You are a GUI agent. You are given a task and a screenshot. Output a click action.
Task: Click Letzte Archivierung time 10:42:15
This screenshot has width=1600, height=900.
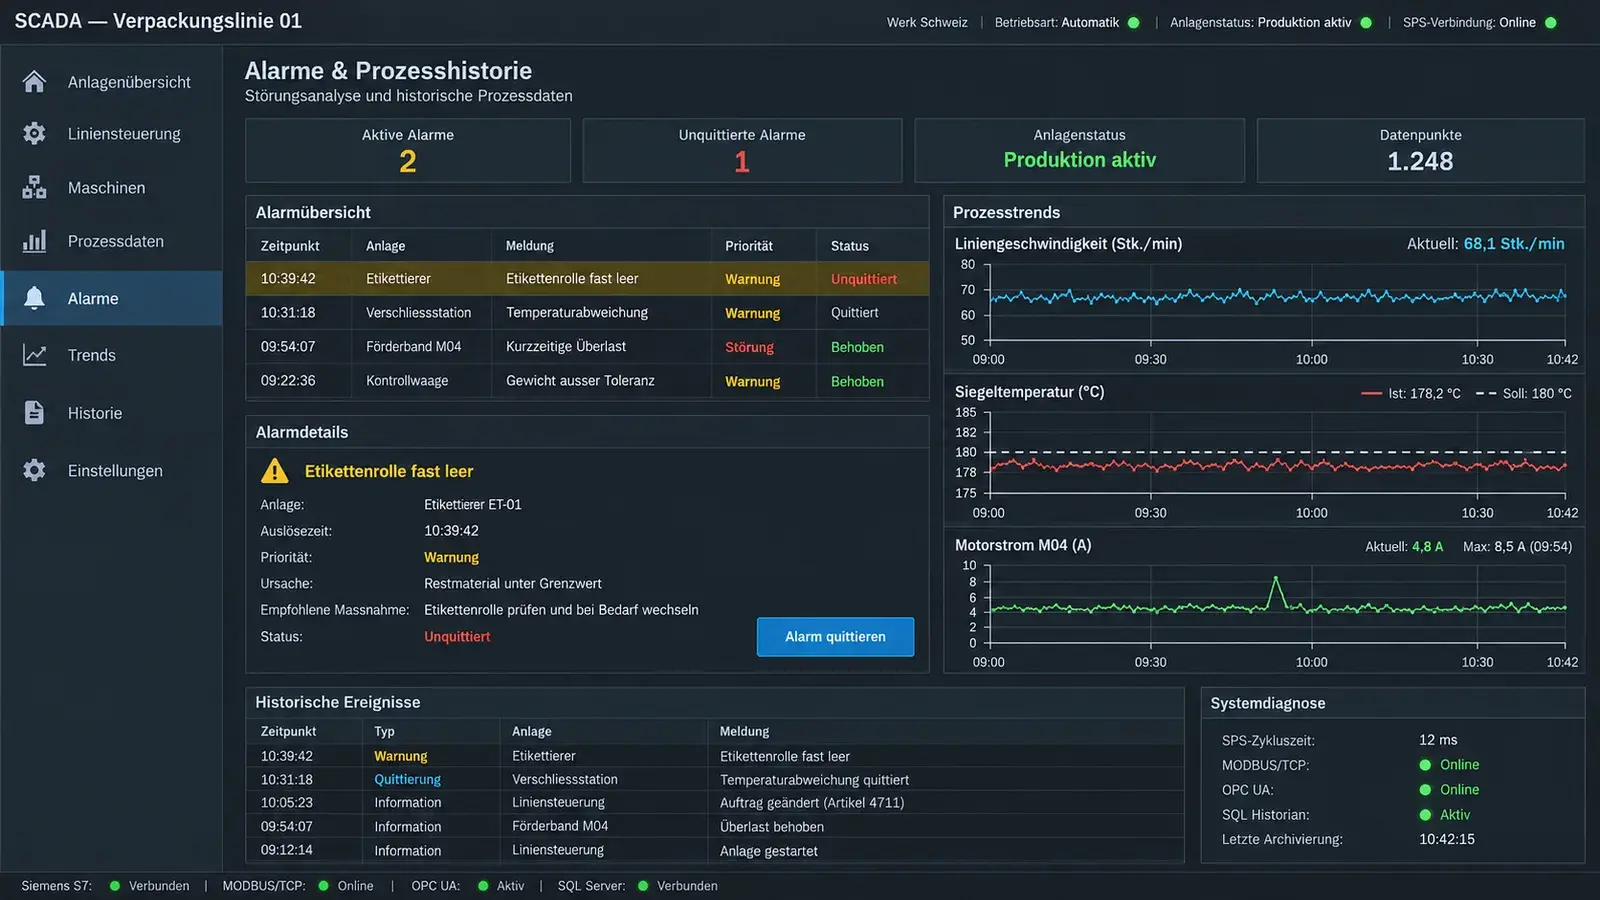(x=1447, y=840)
